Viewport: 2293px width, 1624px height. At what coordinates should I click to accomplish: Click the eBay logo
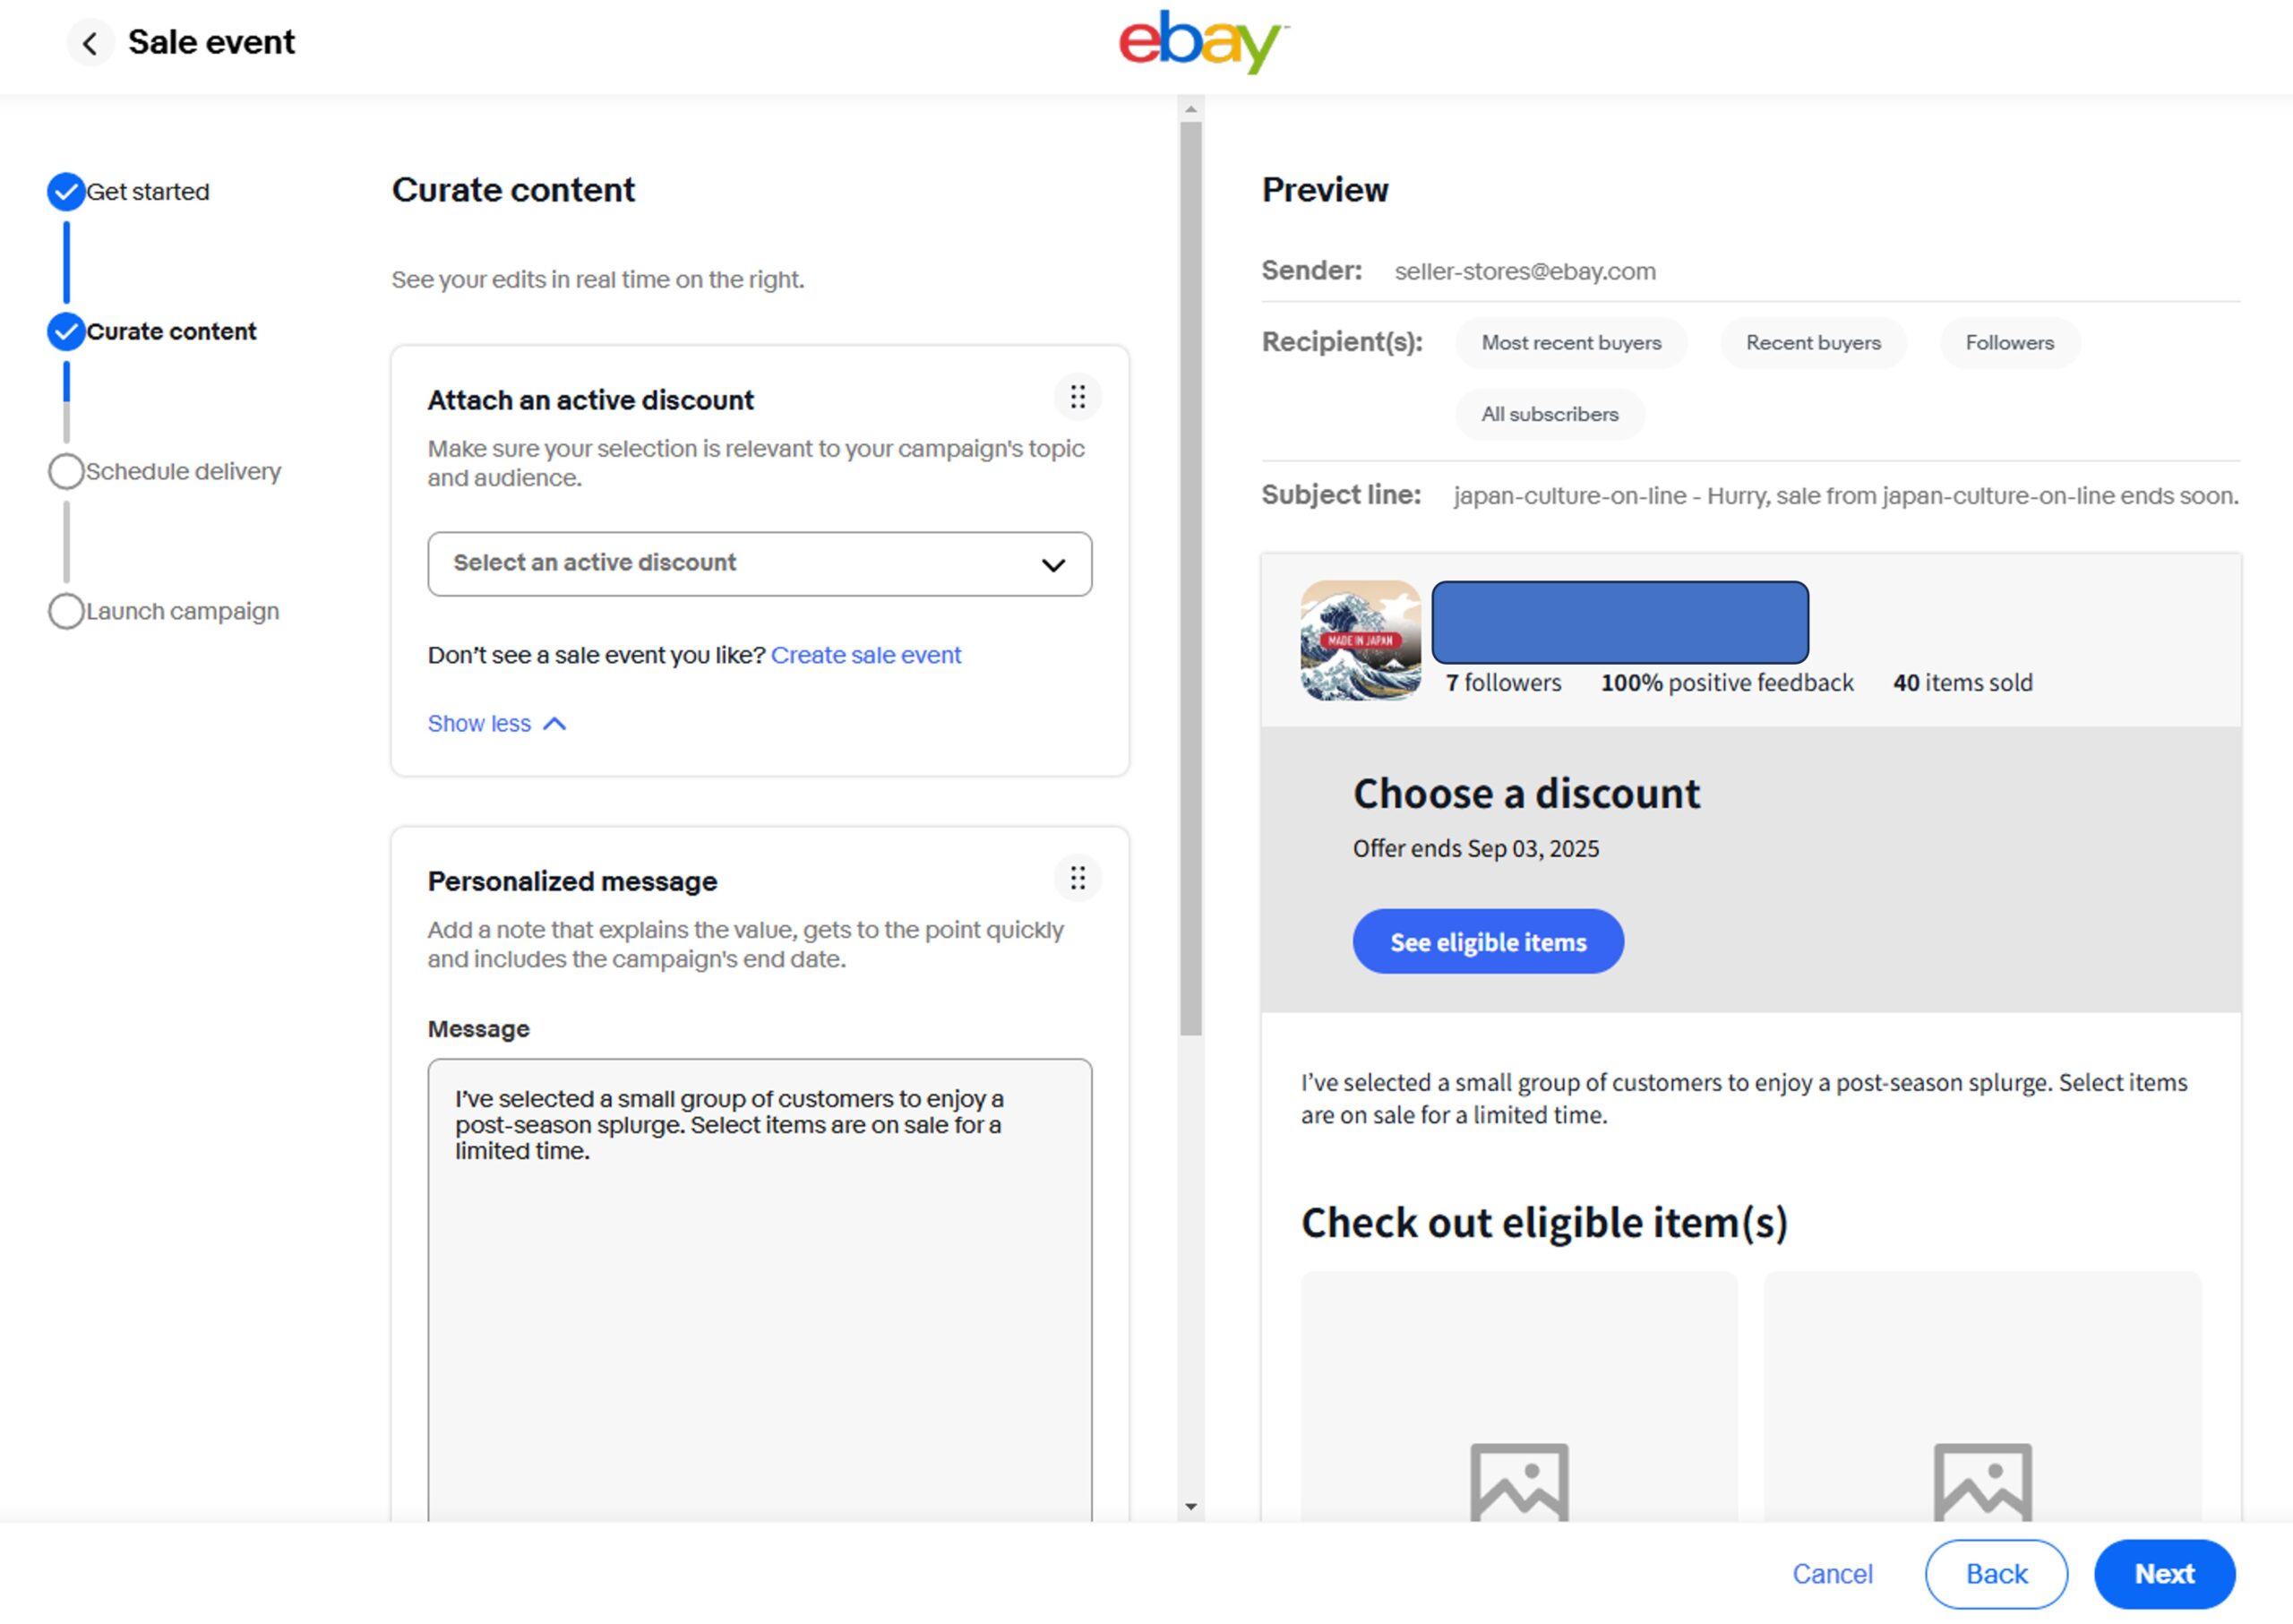pyautogui.click(x=1202, y=42)
